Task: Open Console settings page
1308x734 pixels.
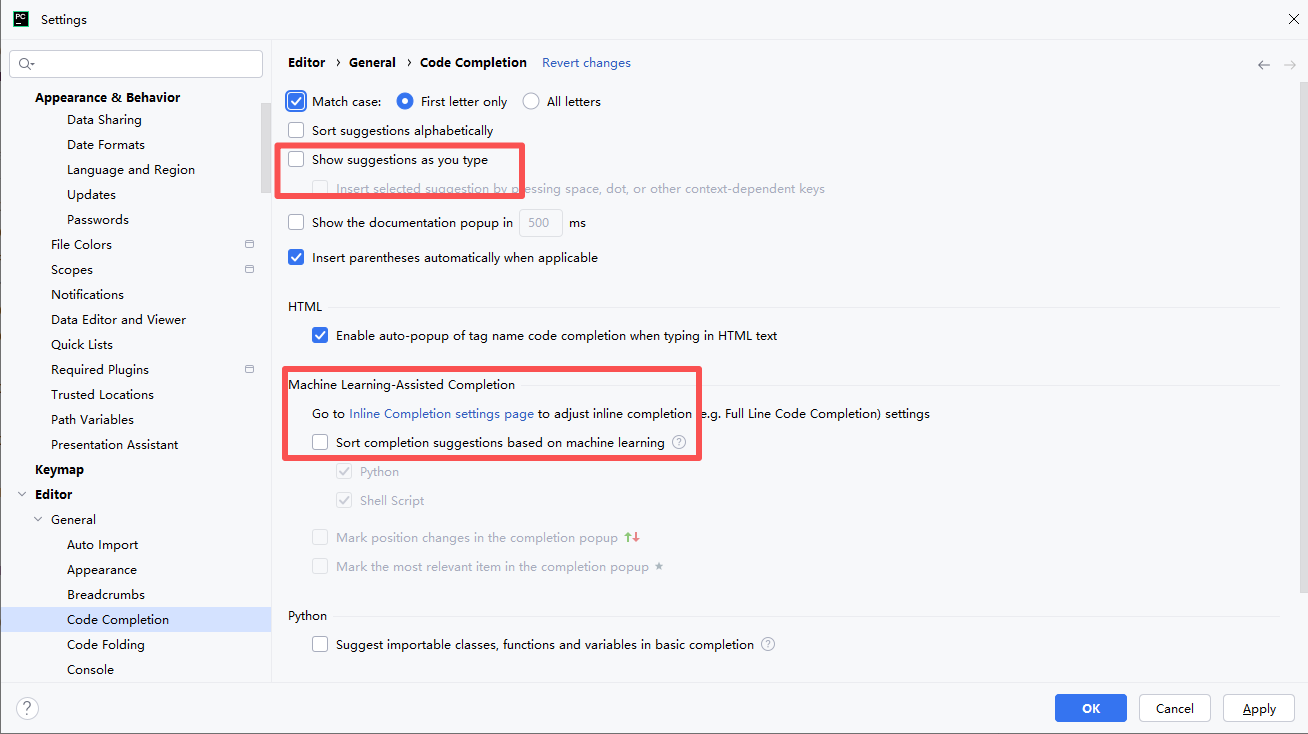Action: point(90,669)
